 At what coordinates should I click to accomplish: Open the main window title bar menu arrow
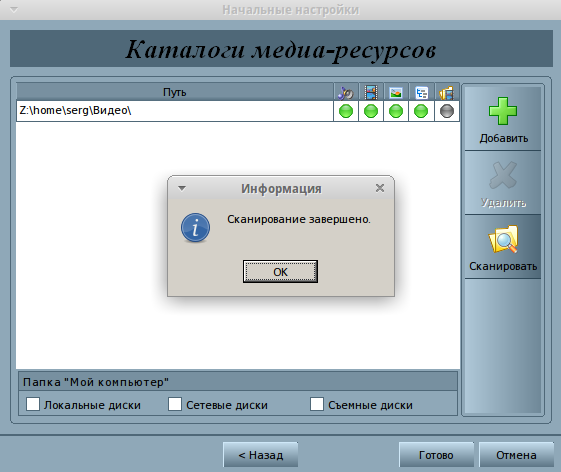point(14,10)
